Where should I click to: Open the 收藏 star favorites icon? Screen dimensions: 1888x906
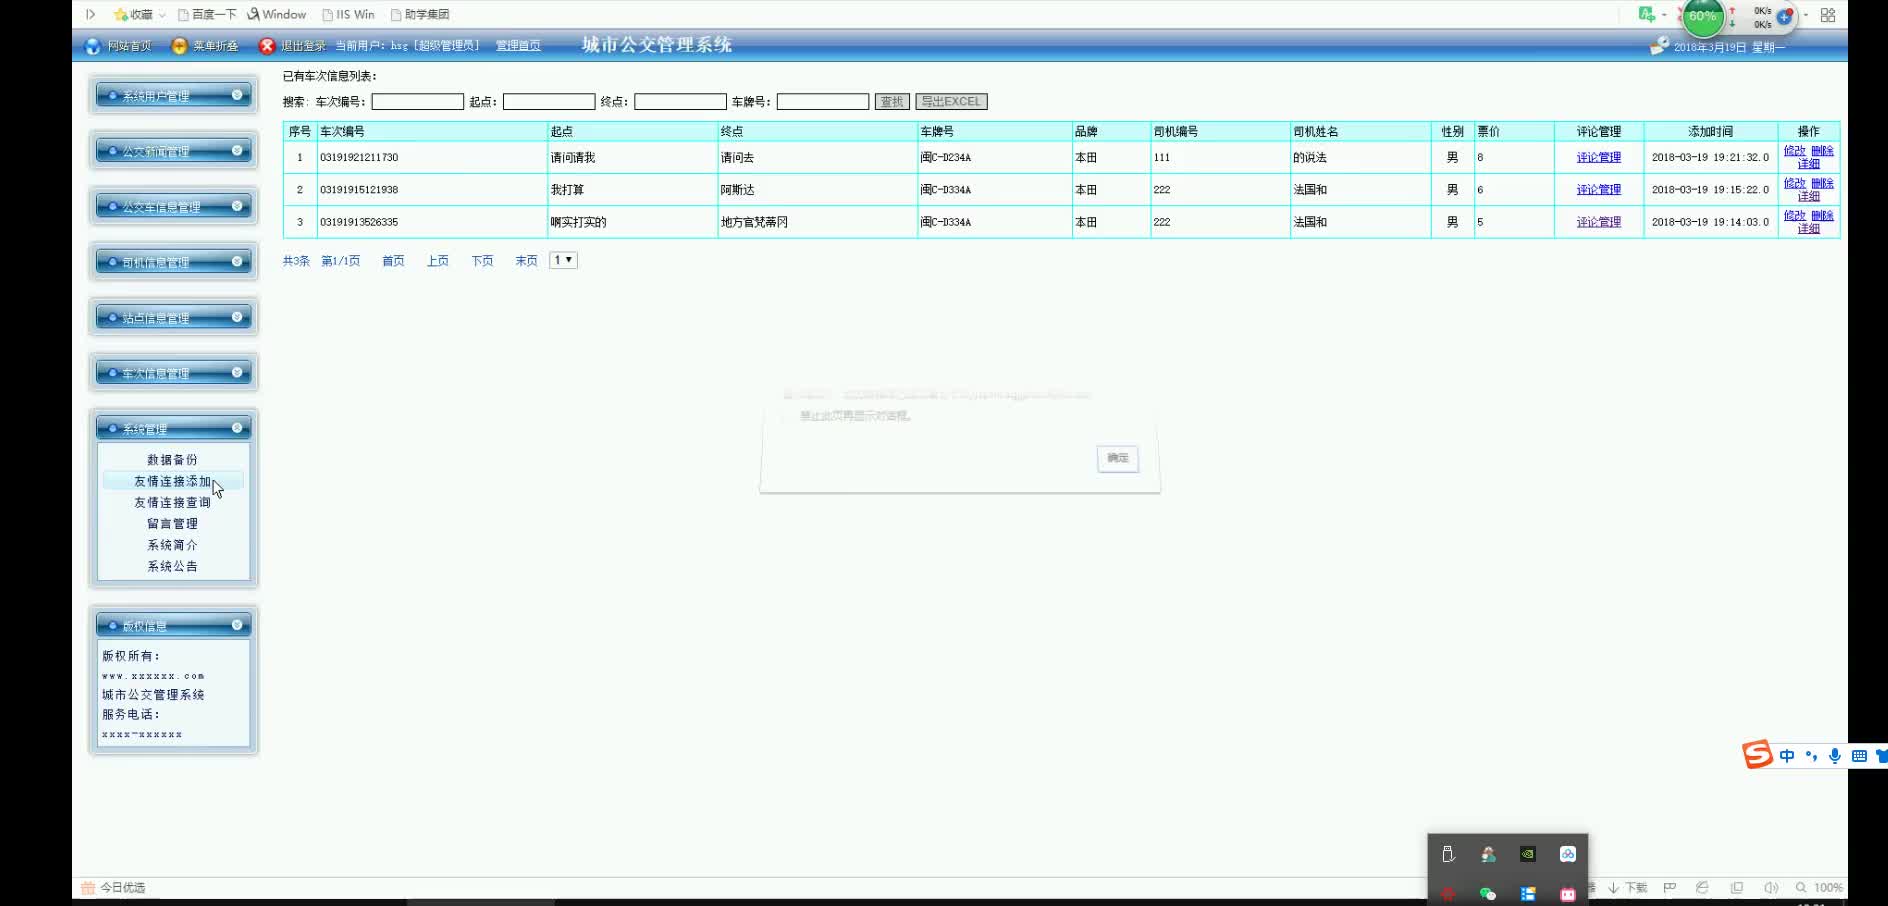121,14
